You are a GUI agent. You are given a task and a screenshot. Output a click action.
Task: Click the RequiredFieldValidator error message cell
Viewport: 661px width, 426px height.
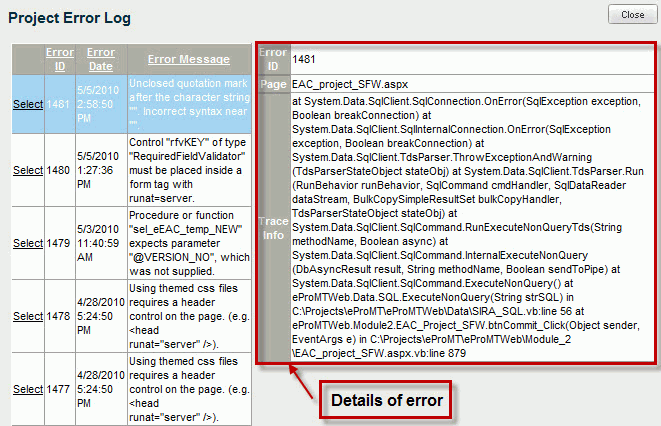(187, 171)
